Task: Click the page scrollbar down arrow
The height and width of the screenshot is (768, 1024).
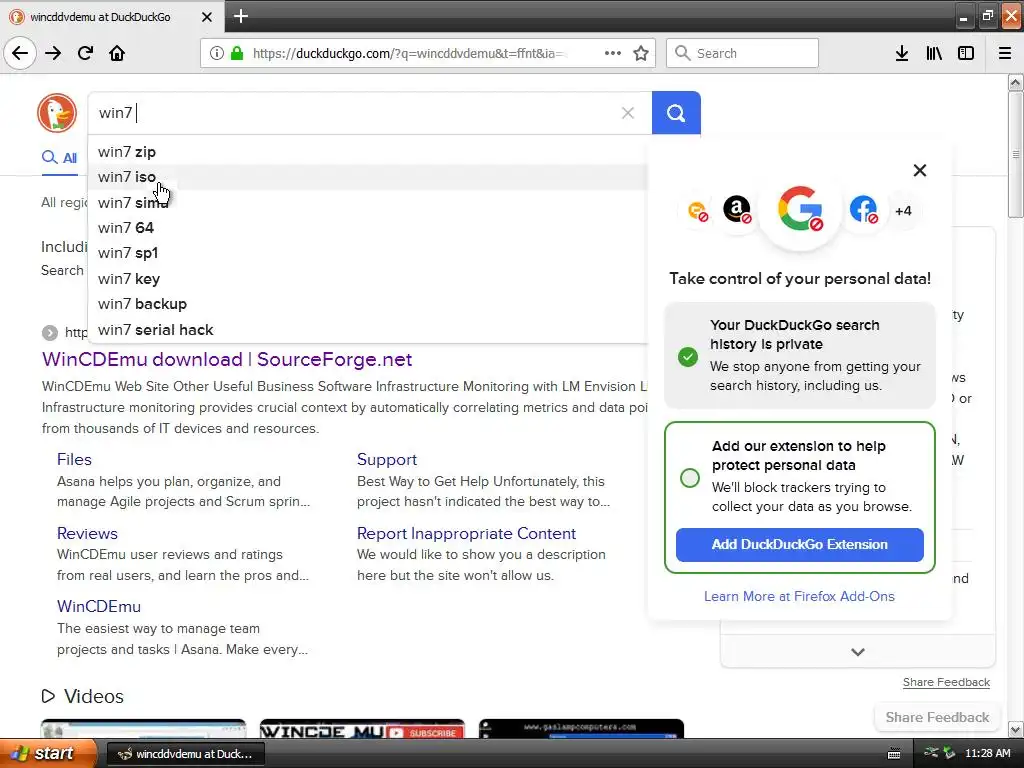Action: (1015, 729)
